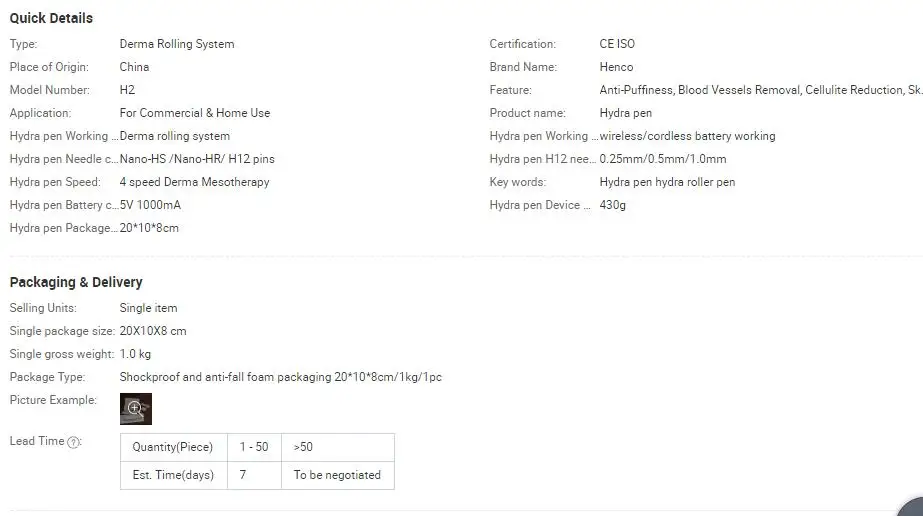This screenshot has width=923, height=516.
Task: Click the Lead Time help question-mark icon
Action: [x=74, y=442]
